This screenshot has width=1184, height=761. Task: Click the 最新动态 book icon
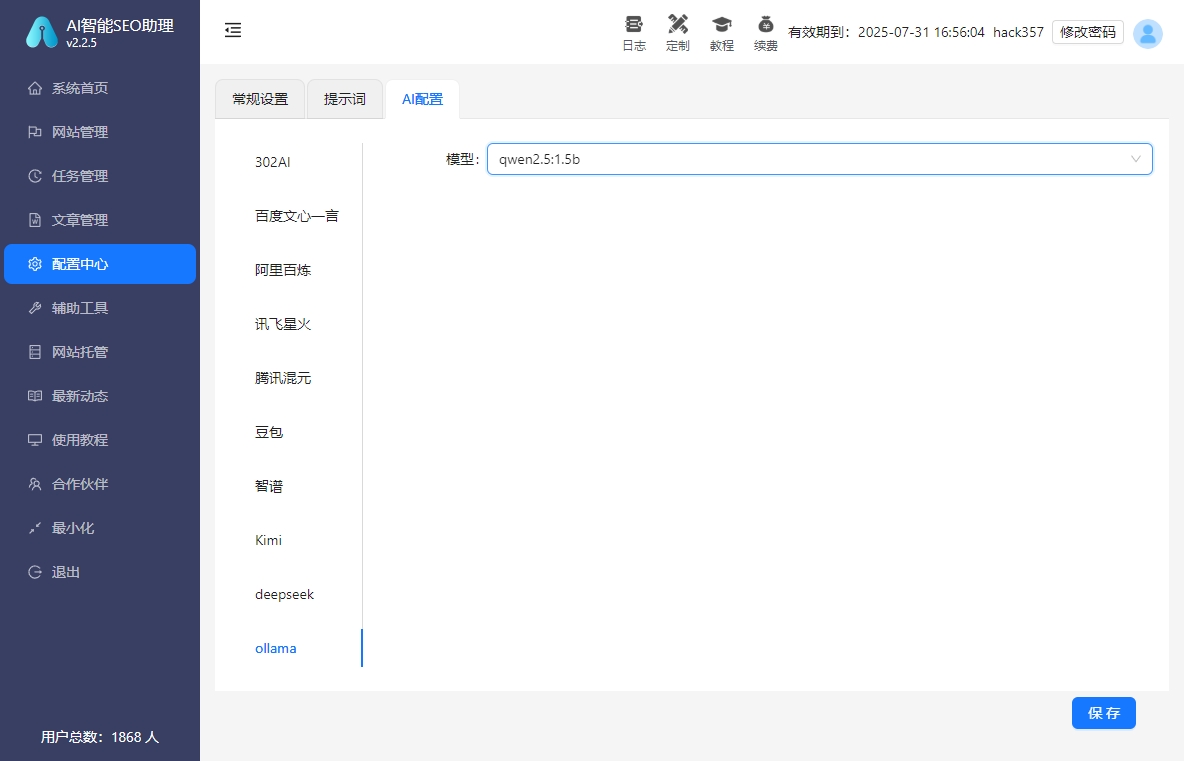coord(35,396)
